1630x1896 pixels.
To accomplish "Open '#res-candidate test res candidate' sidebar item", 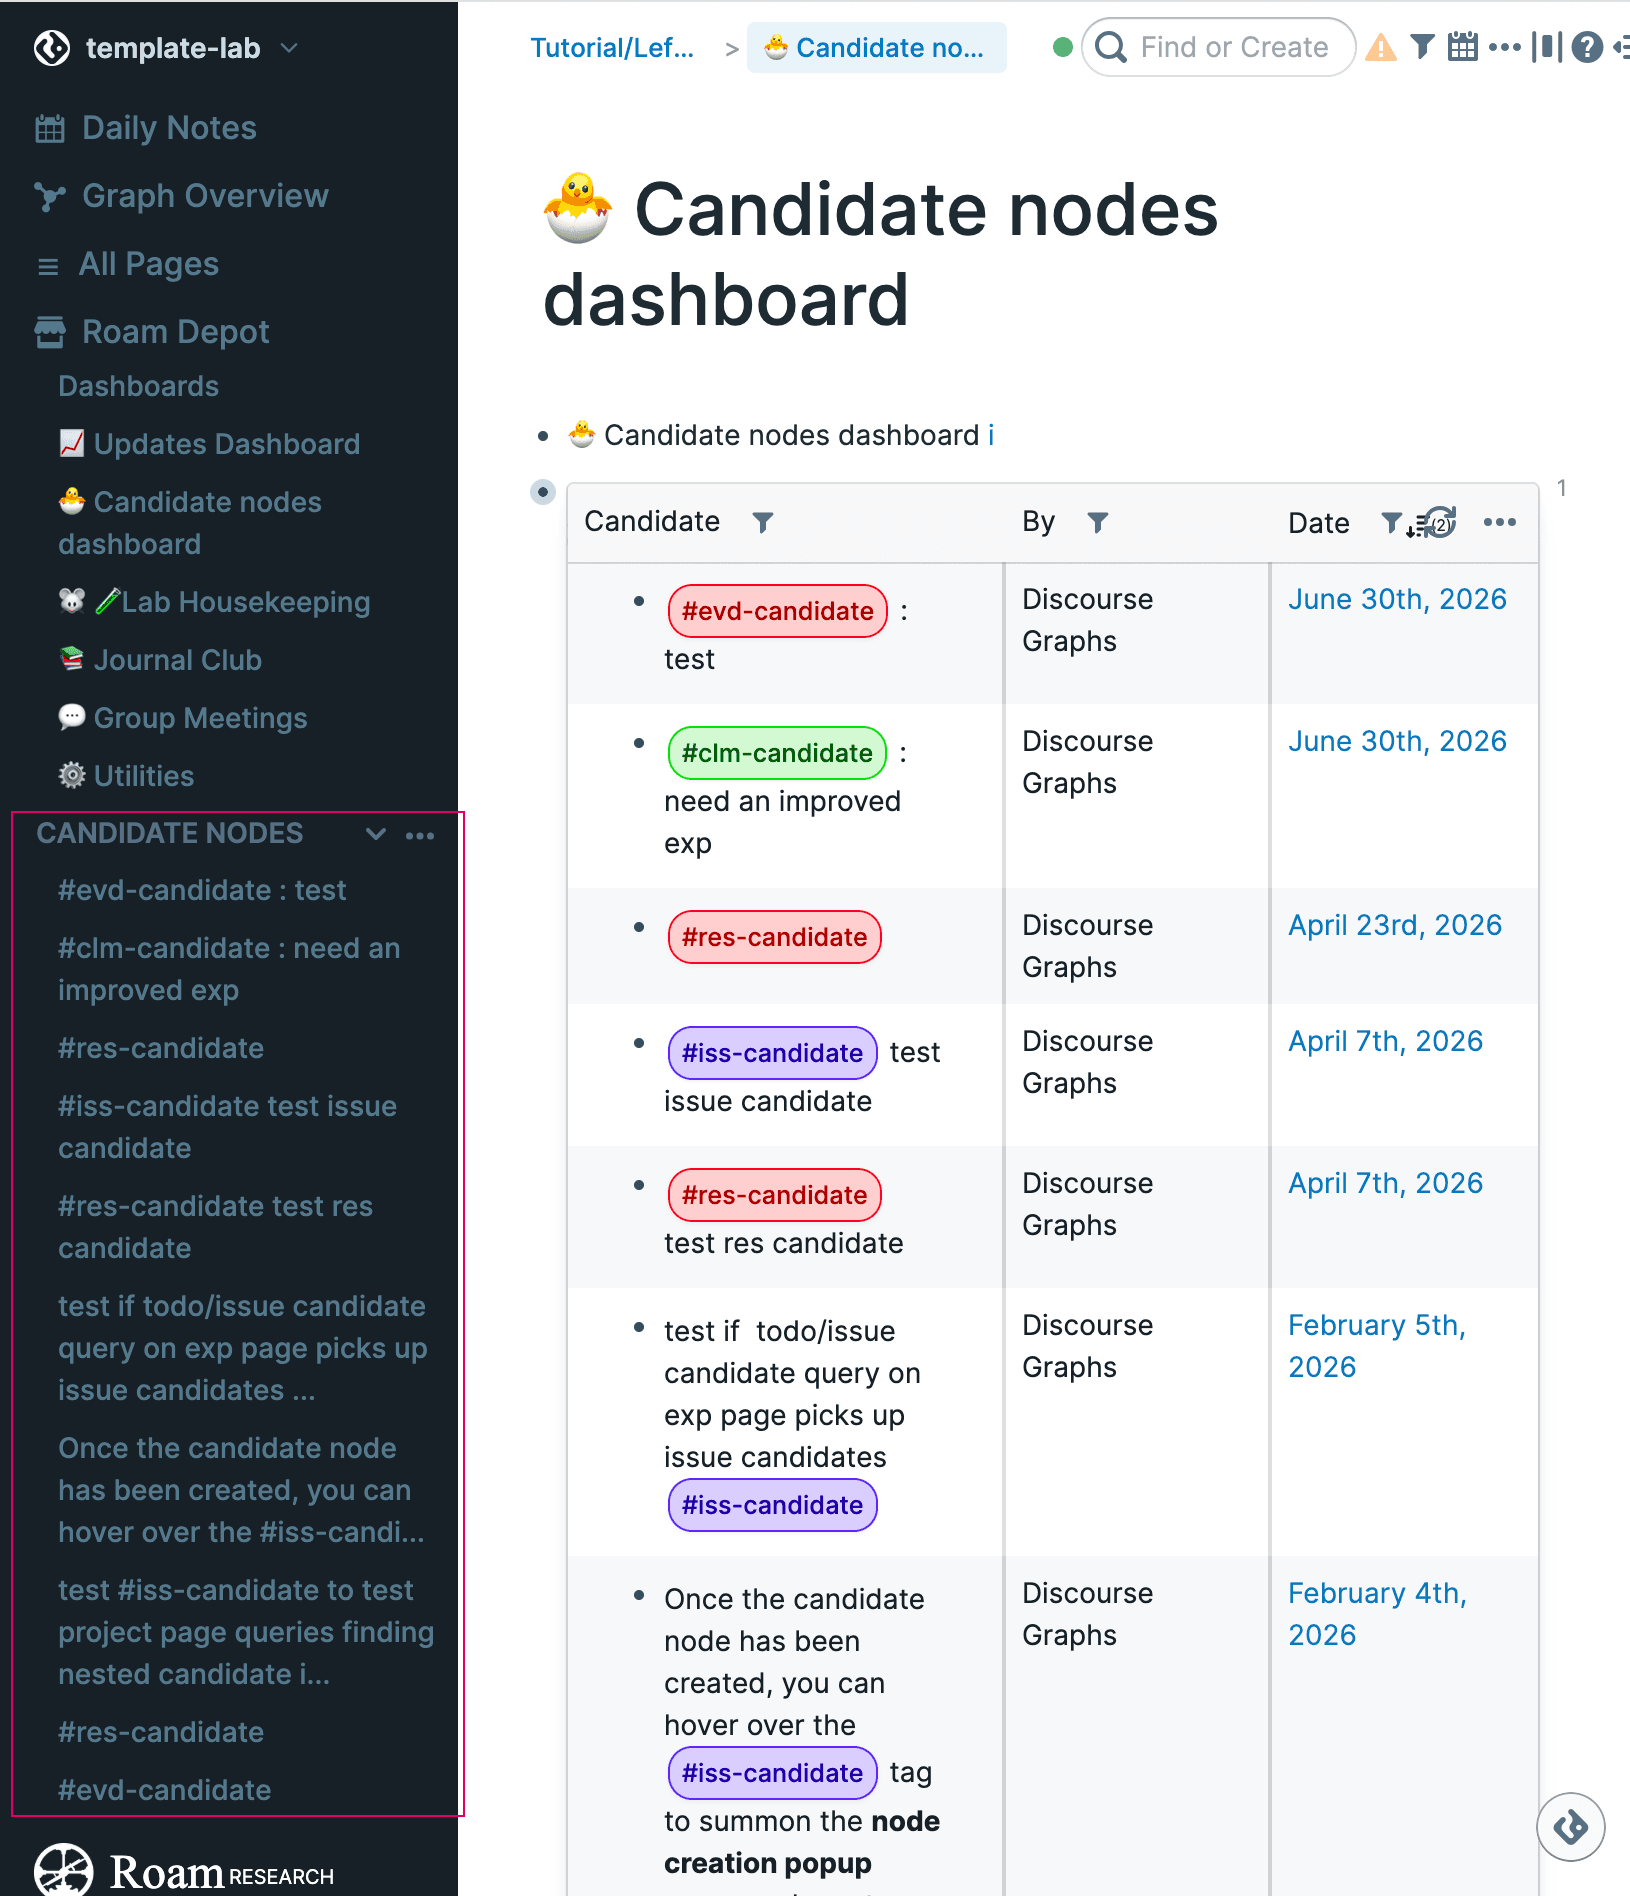I will pyautogui.click(x=215, y=1227).
